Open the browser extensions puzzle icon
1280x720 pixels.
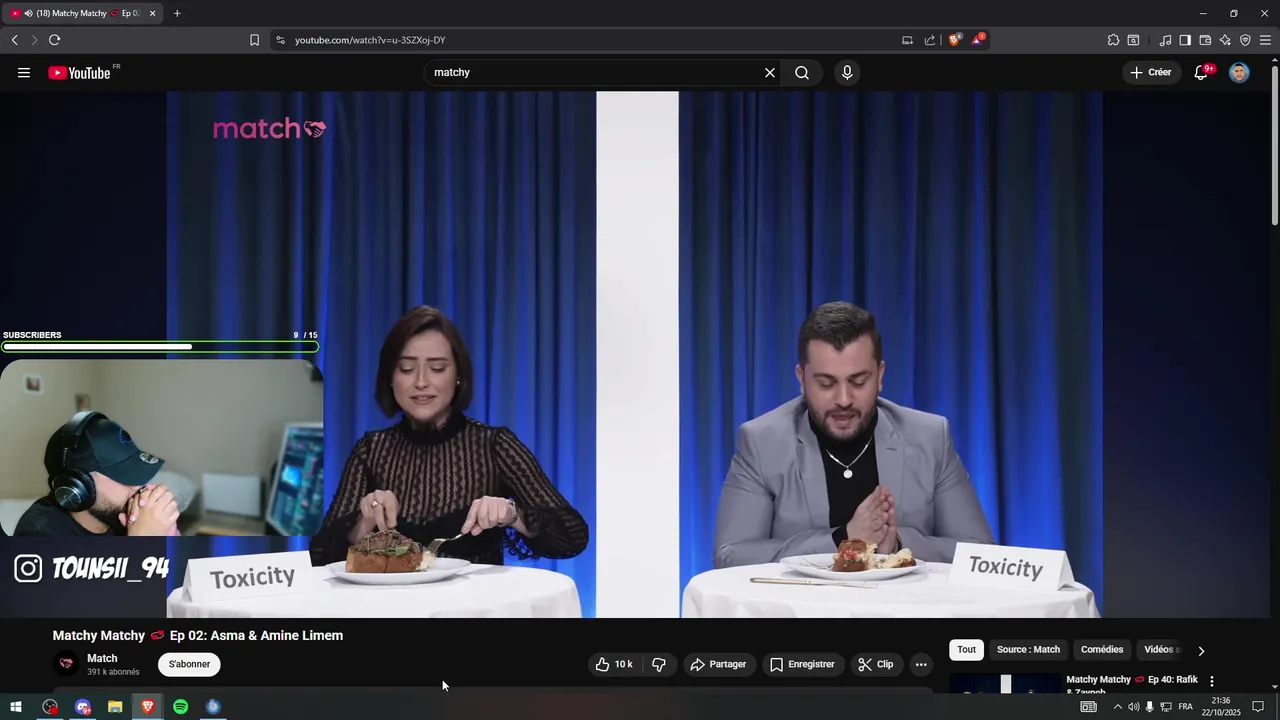pos(1113,40)
